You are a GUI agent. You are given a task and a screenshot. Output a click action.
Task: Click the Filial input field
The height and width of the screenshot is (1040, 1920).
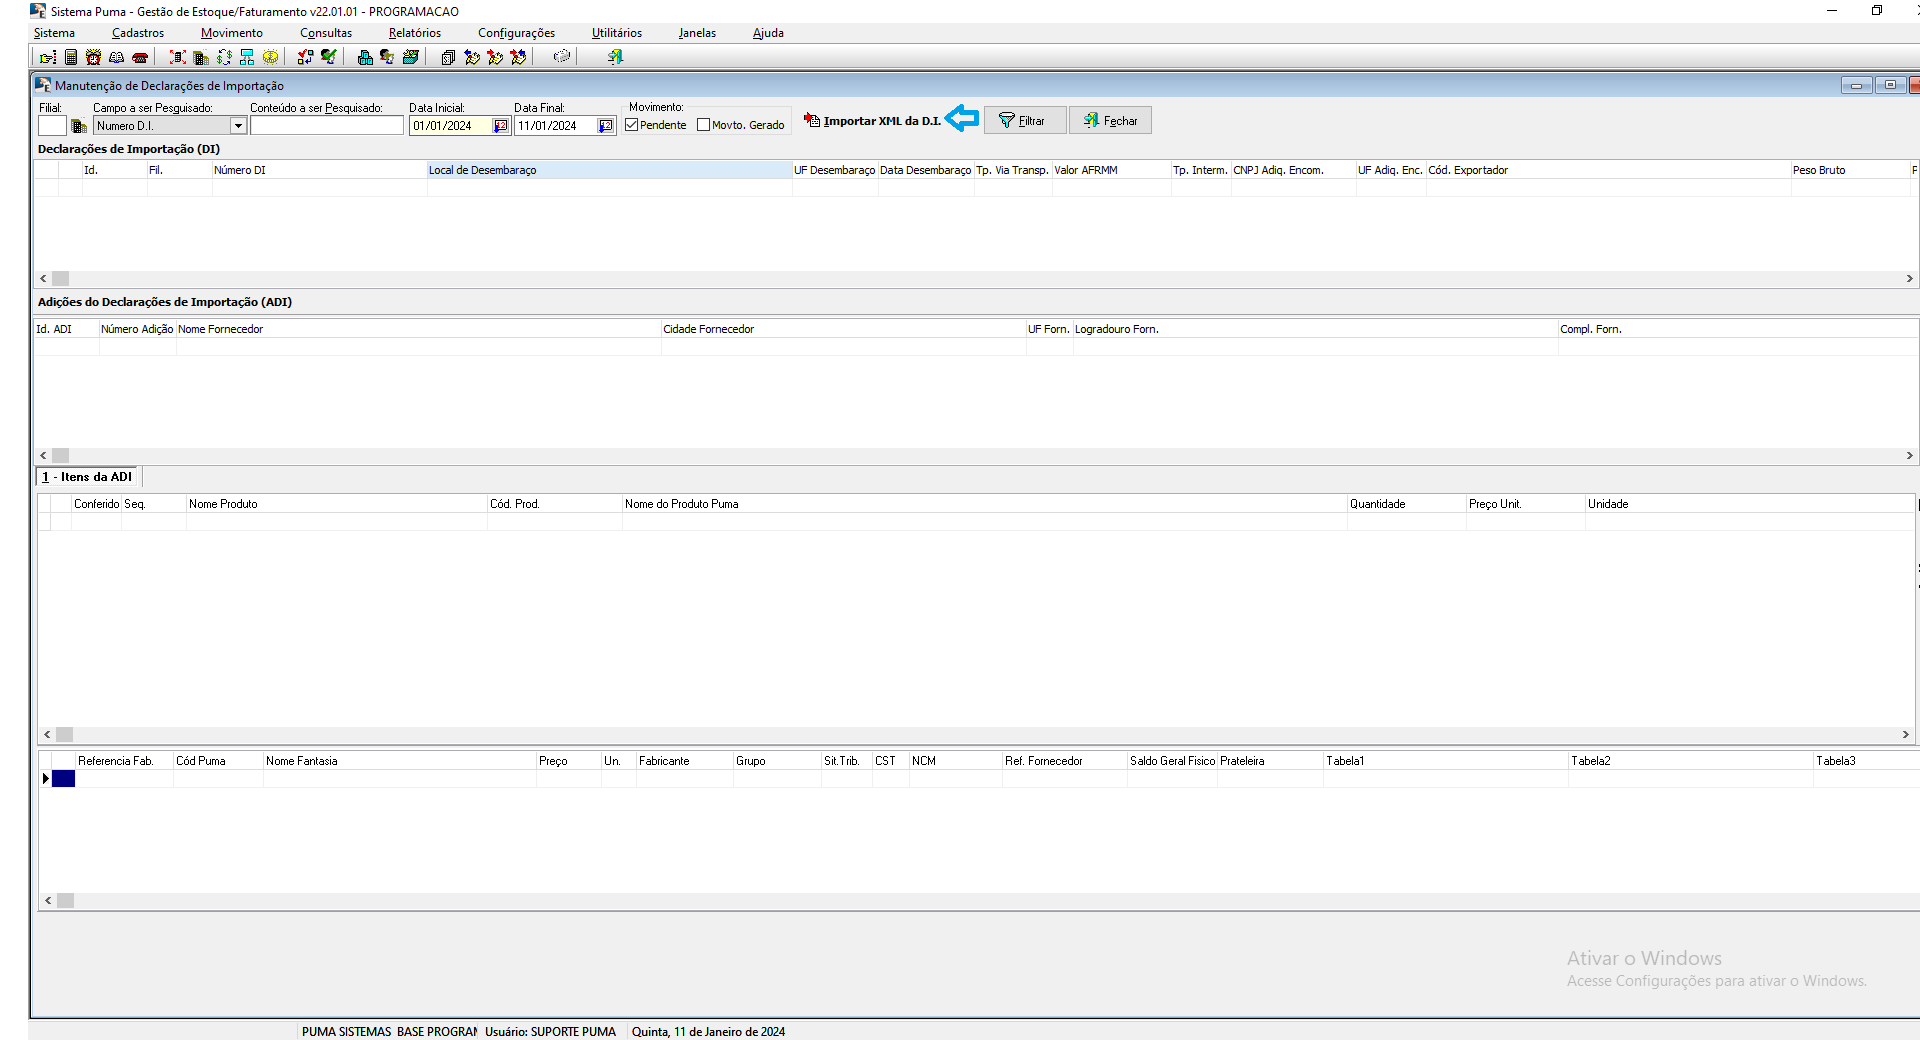[52, 126]
